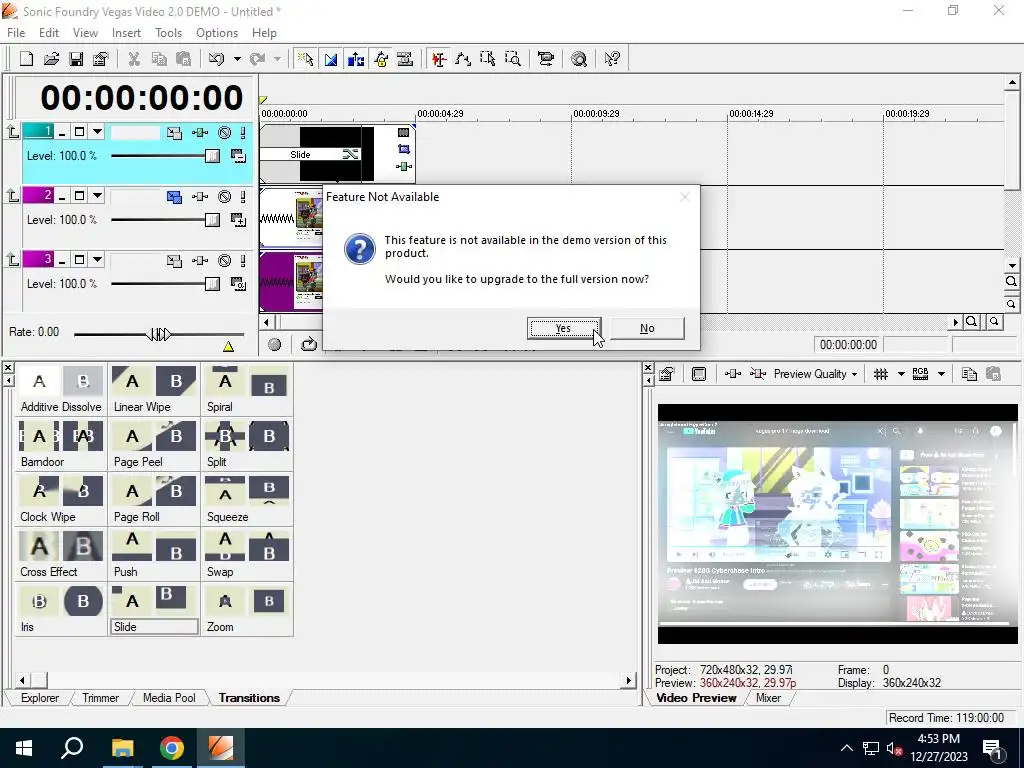This screenshot has height=768, width=1024.
Task: Open the event pan/crop icon on Slide clip
Action: (x=404, y=150)
